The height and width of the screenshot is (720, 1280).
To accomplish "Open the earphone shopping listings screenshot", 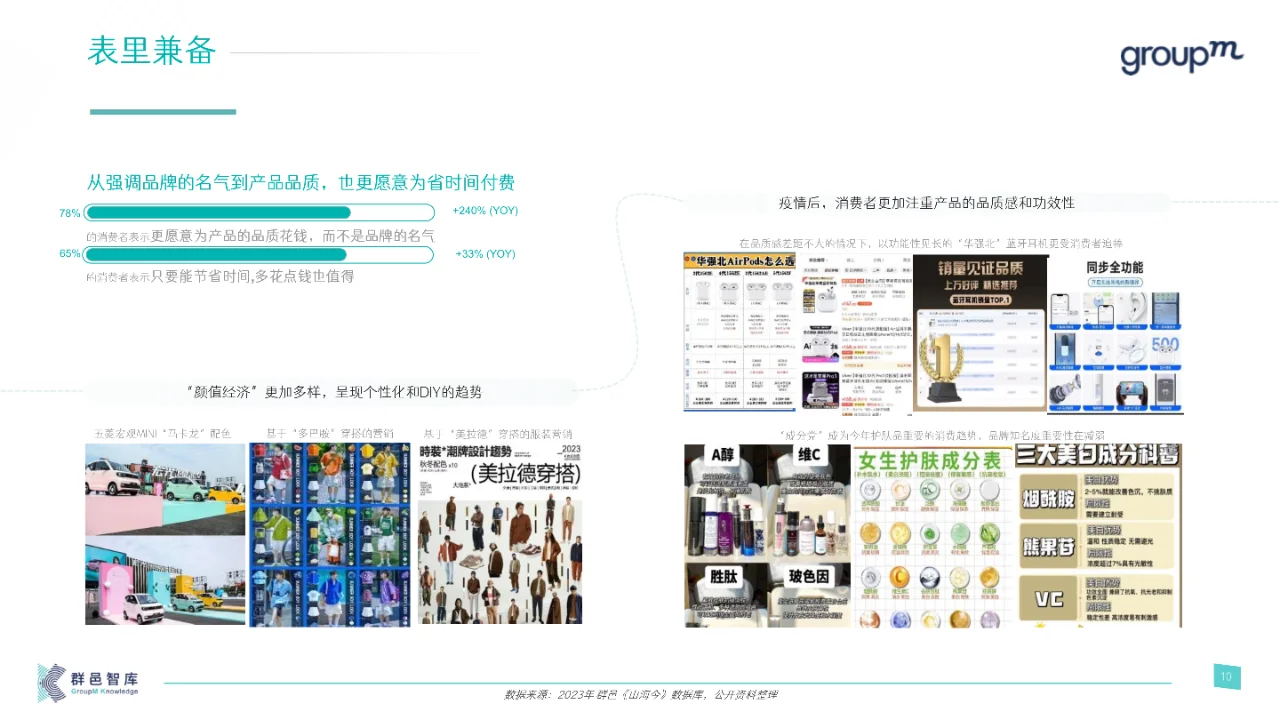I will [855, 332].
